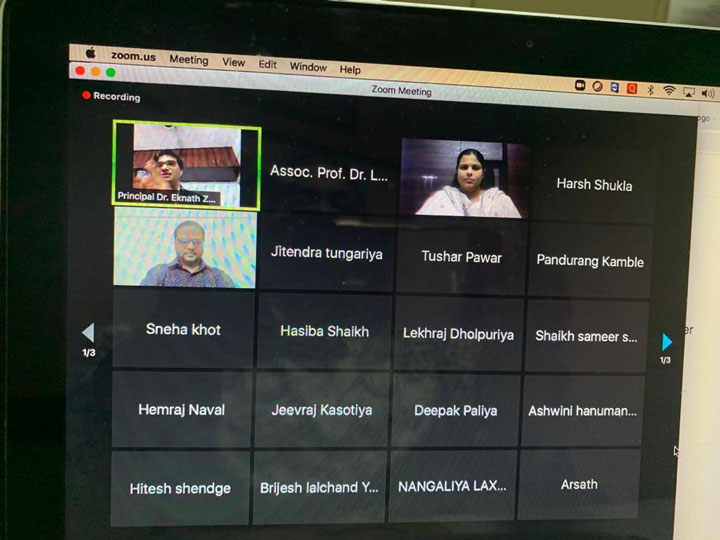
Task: Select the Harsh Shukla participant tile
Action: (594, 185)
